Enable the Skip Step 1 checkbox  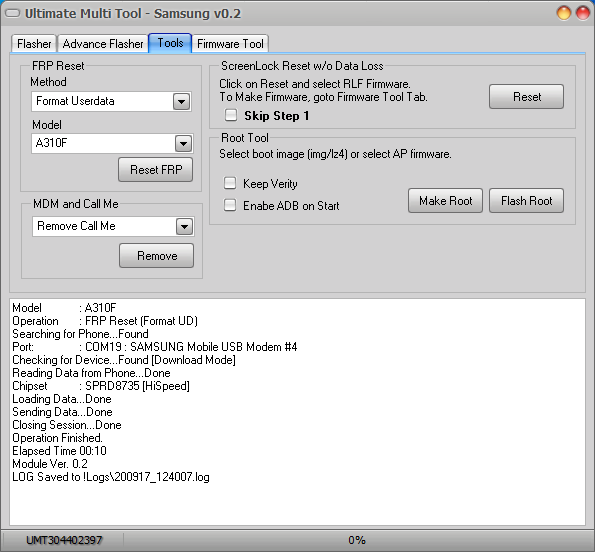click(231, 115)
